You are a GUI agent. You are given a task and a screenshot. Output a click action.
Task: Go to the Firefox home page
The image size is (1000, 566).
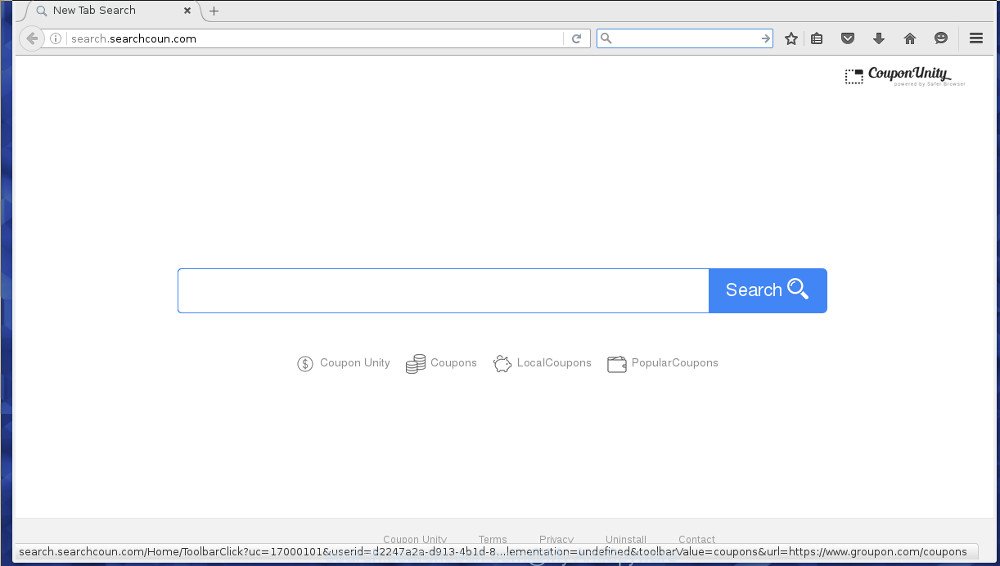[x=910, y=38]
